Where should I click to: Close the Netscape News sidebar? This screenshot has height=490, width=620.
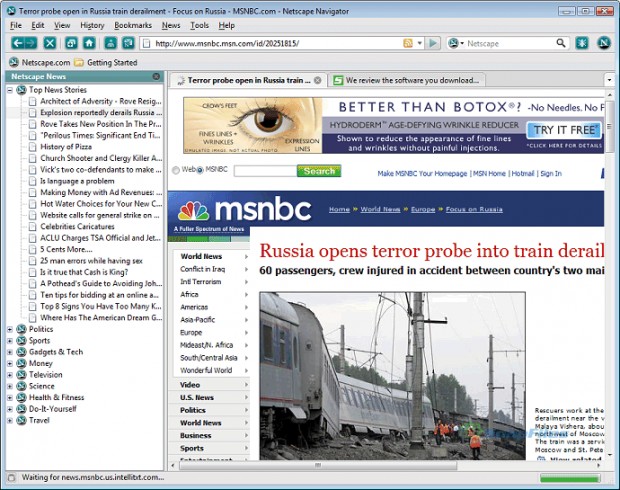click(156, 76)
